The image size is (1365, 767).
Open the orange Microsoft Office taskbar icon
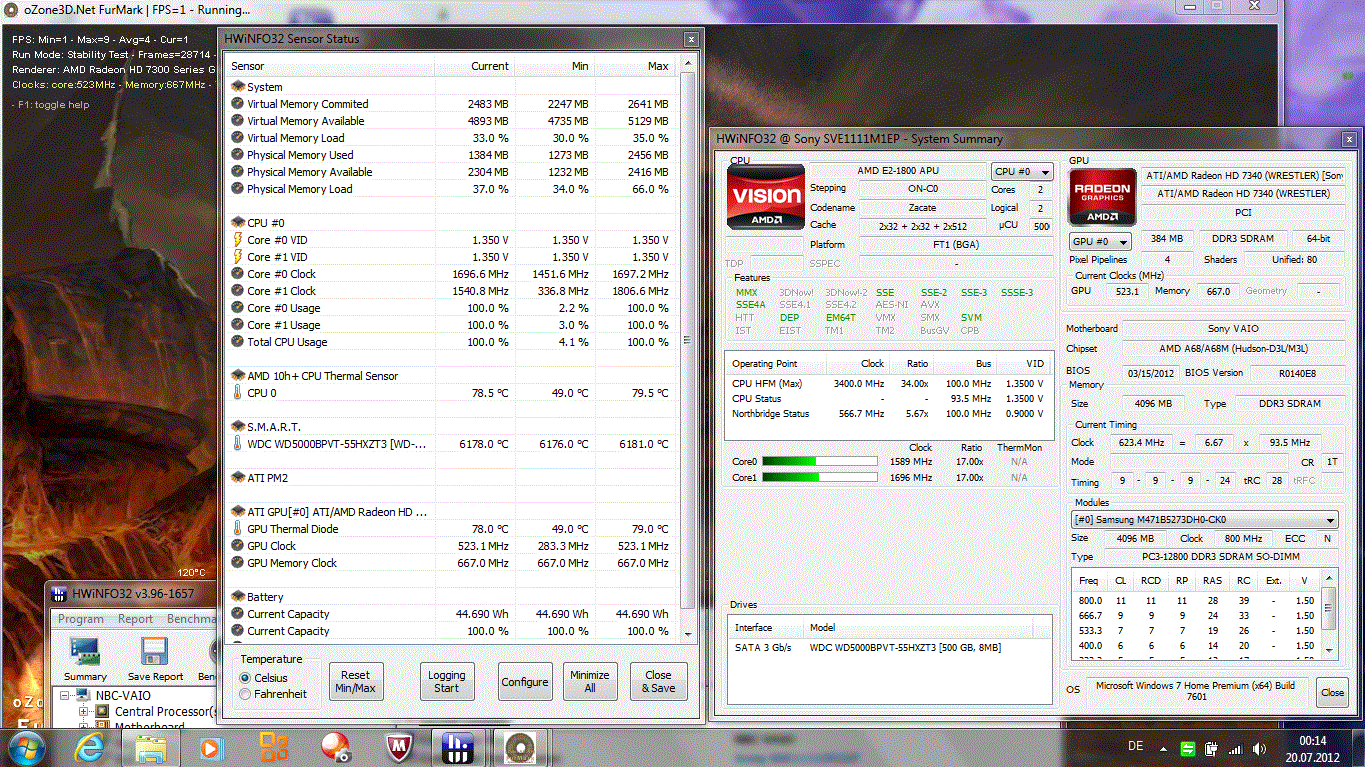click(x=273, y=748)
